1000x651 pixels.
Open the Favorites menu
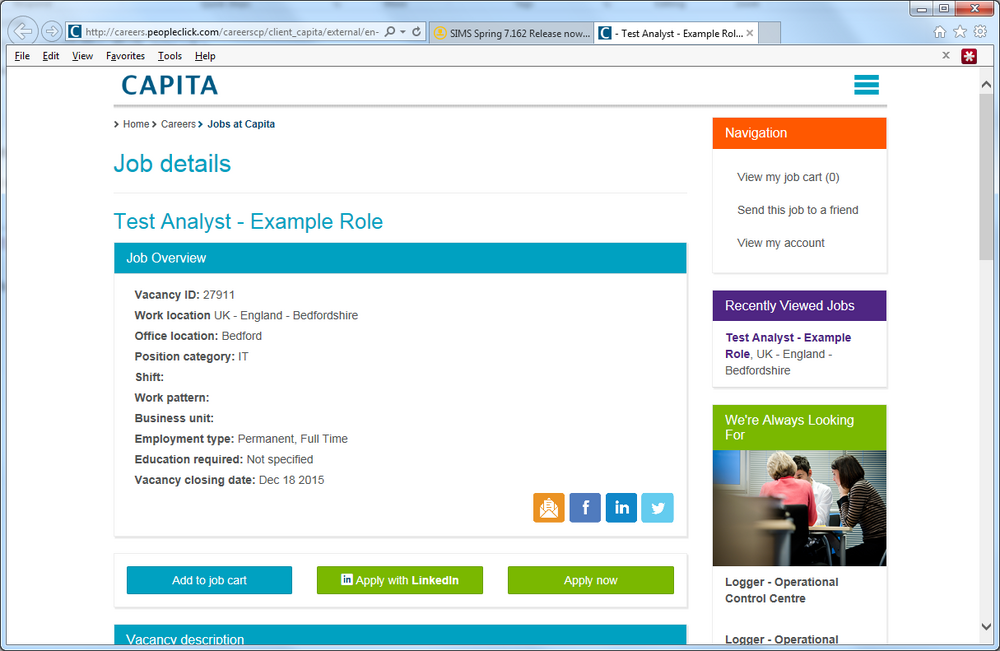coord(125,56)
